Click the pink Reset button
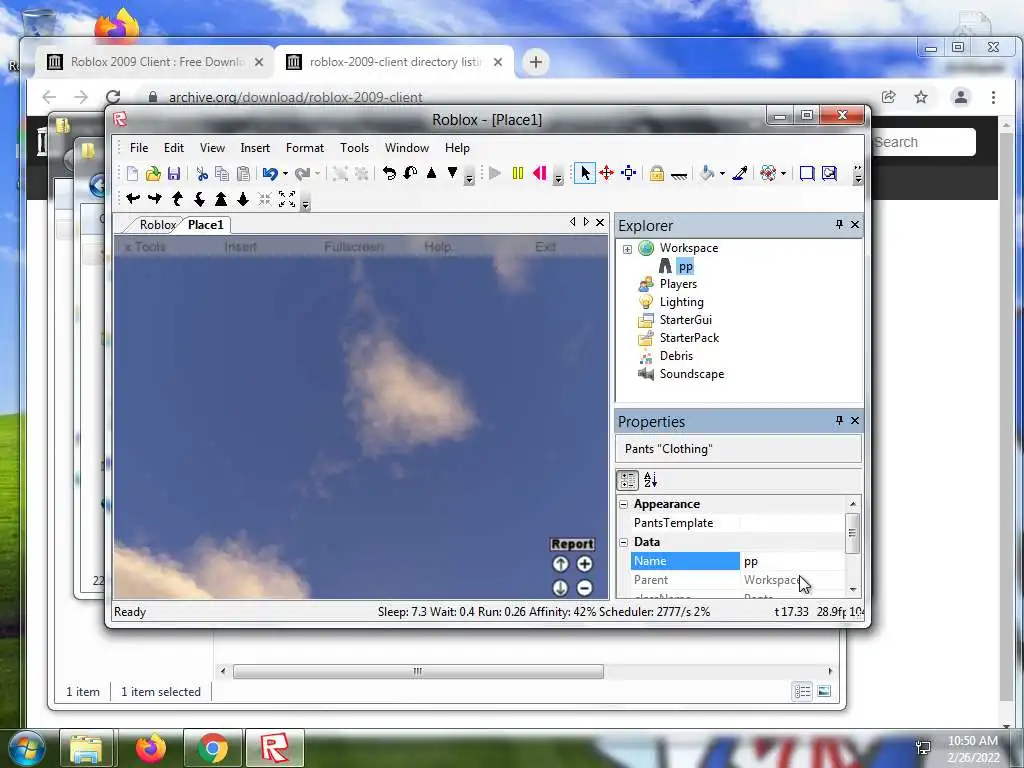This screenshot has height=768, width=1024. 539,173
